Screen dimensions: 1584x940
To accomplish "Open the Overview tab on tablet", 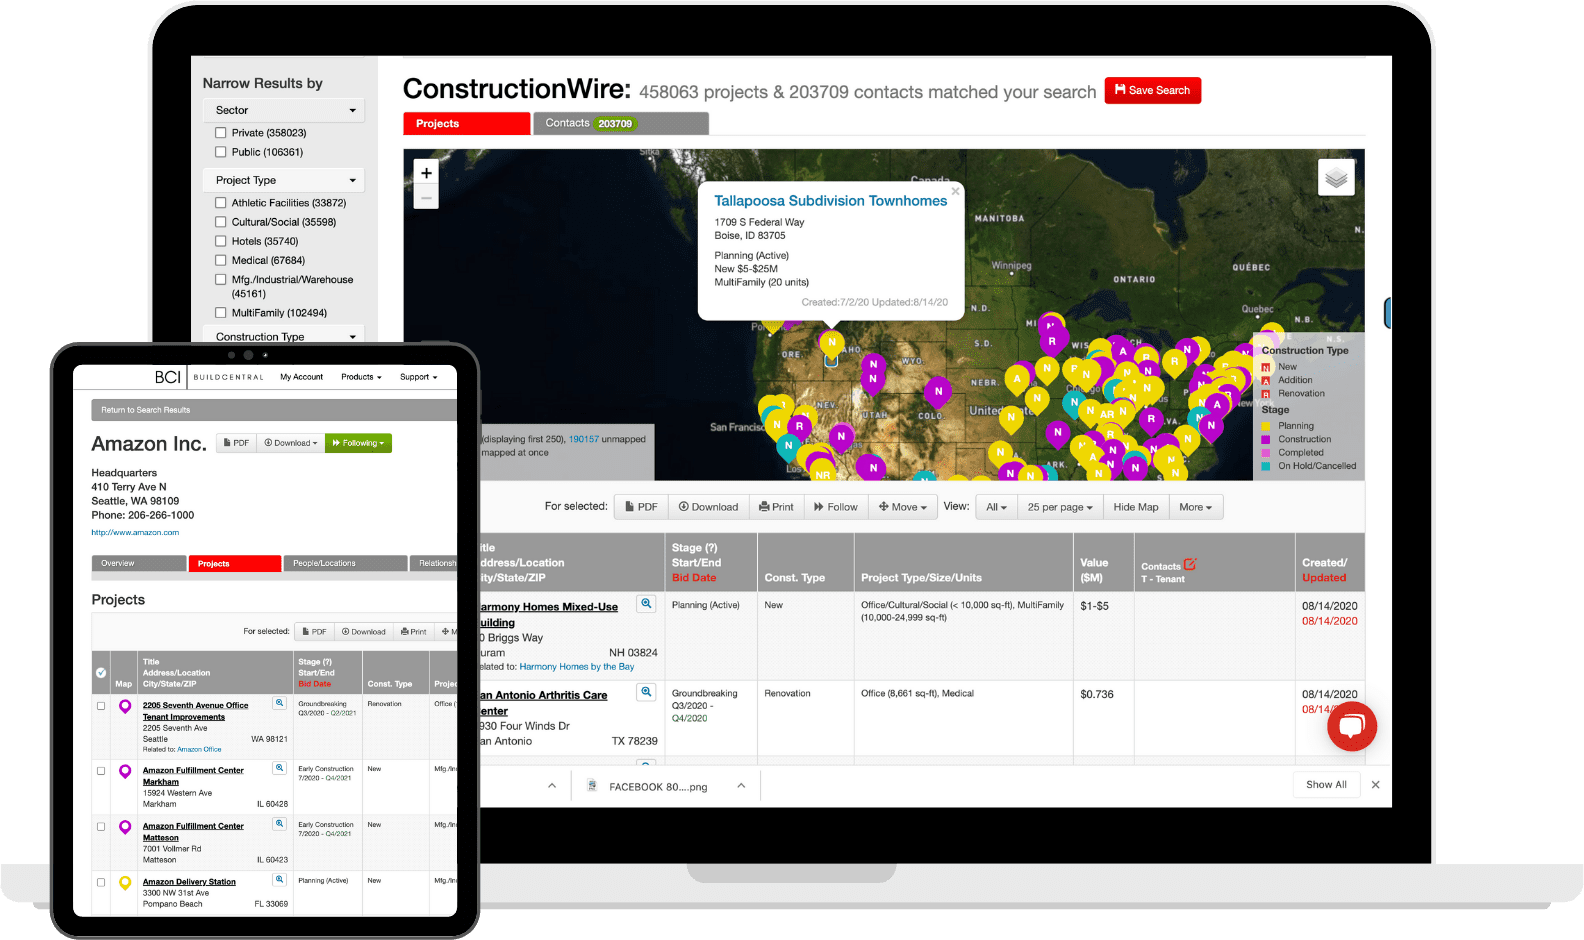I will [x=138, y=563].
